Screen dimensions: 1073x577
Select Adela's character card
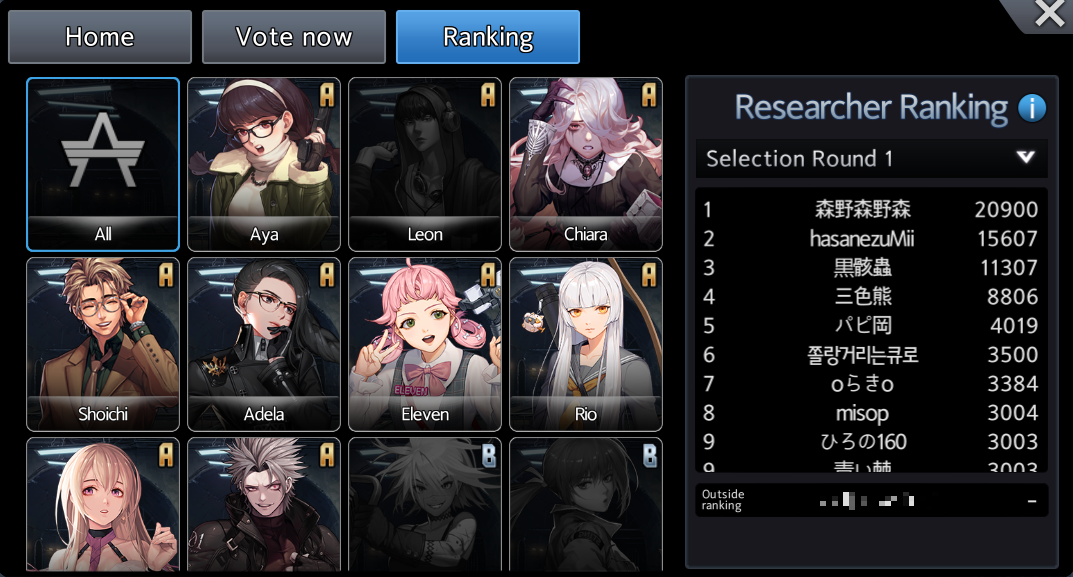tap(263, 344)
